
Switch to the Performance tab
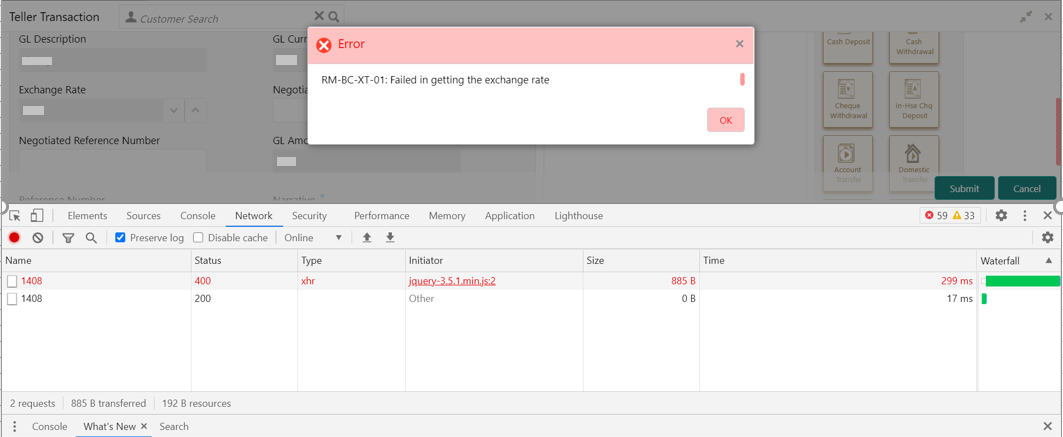point(382,215)
